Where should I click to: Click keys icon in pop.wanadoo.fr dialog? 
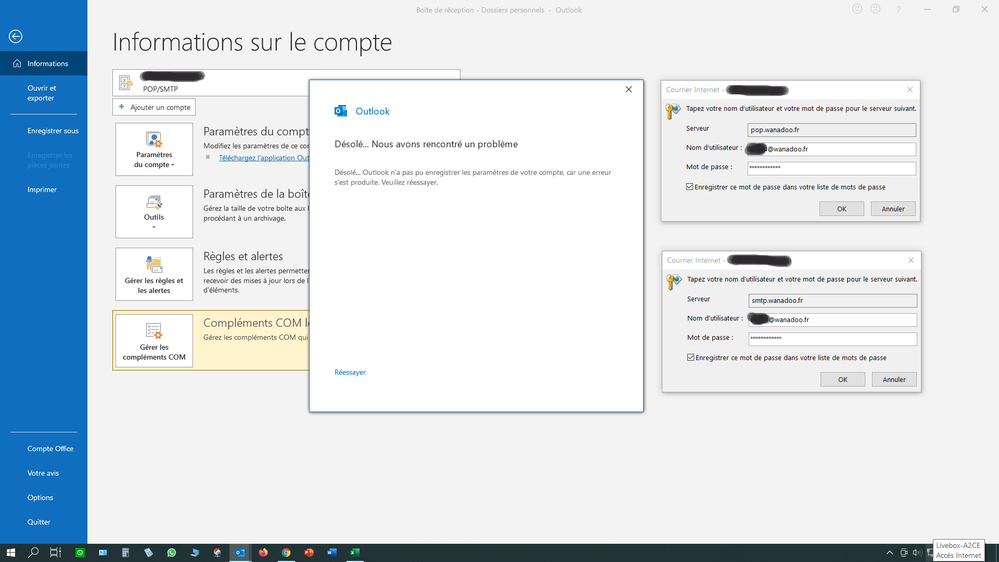coord(673,112)
